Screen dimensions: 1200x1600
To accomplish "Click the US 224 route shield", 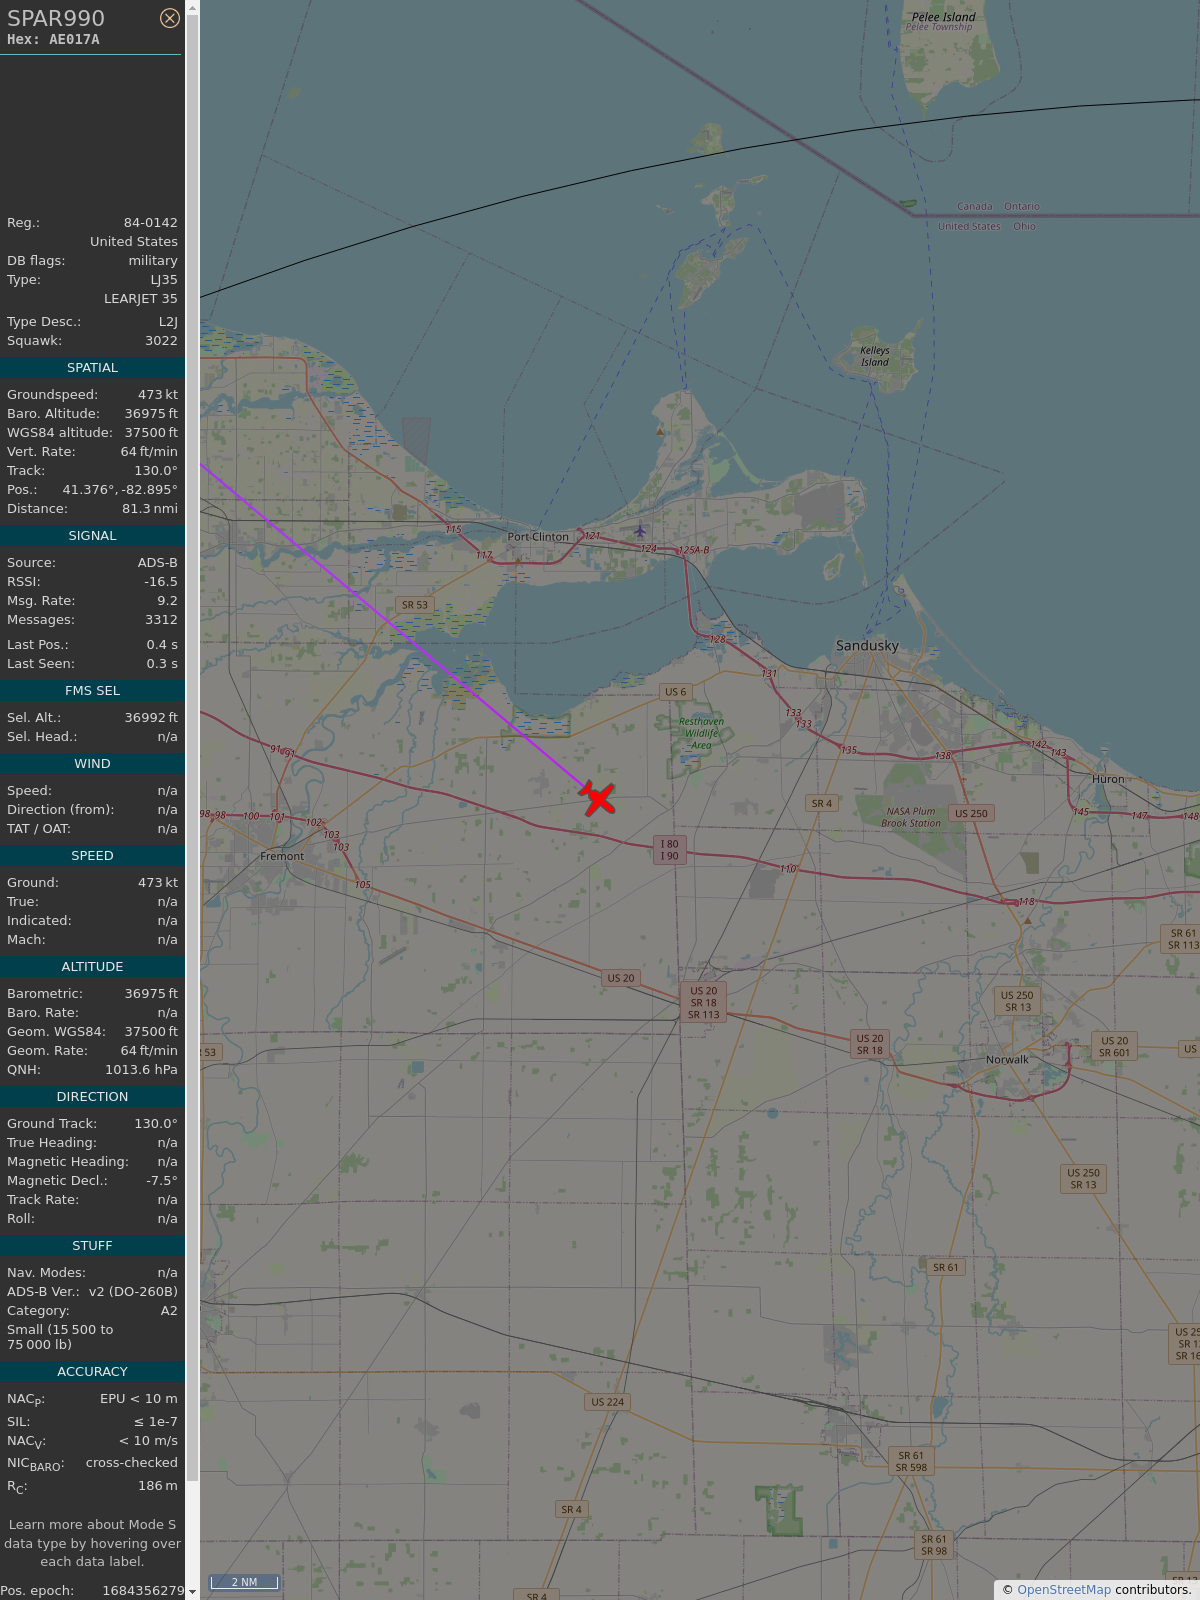I will pos(607,1402).
